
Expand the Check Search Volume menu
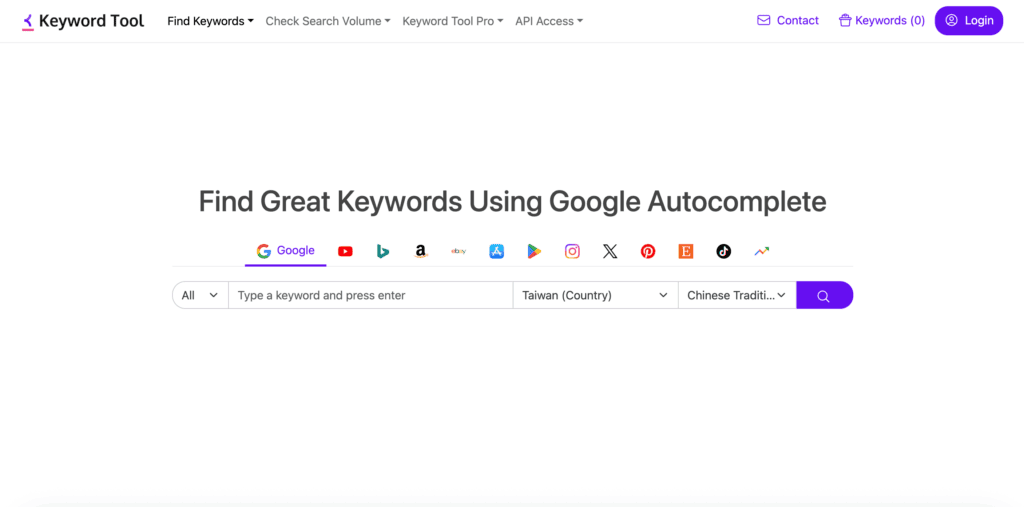(x=328, y=21)
